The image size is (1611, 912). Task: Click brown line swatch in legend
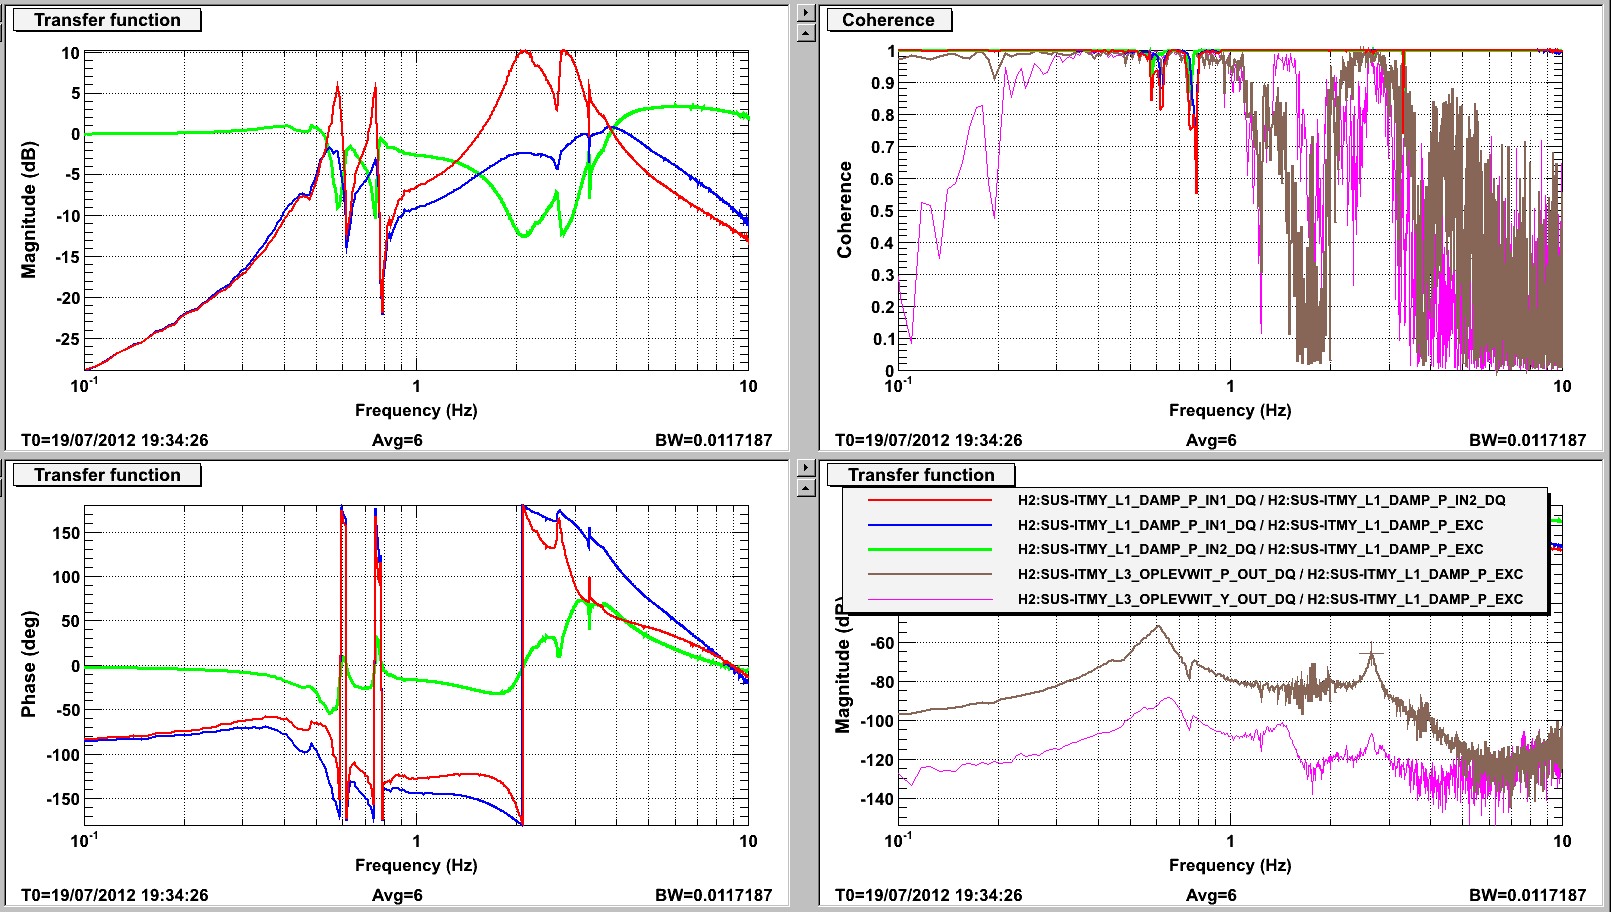click(929, 574)
